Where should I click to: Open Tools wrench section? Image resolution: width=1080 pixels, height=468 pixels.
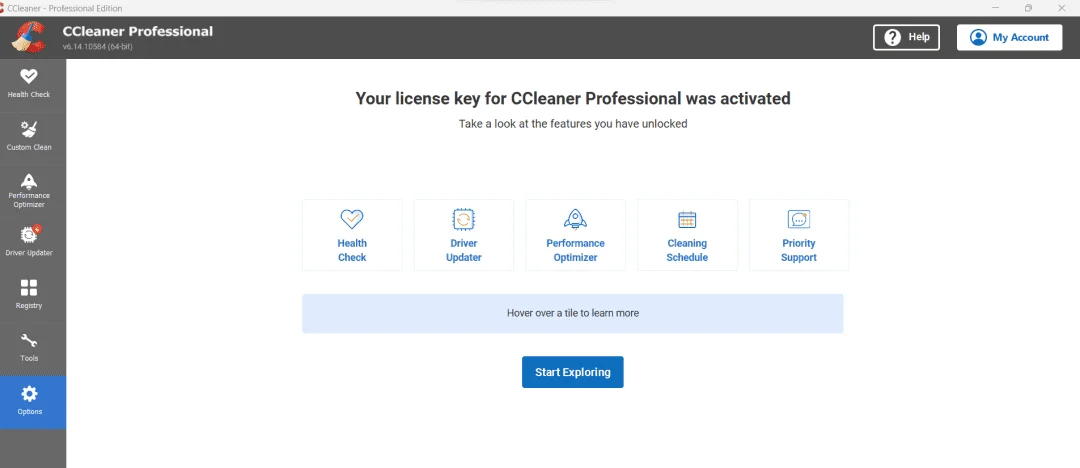[x=29, y=348]
